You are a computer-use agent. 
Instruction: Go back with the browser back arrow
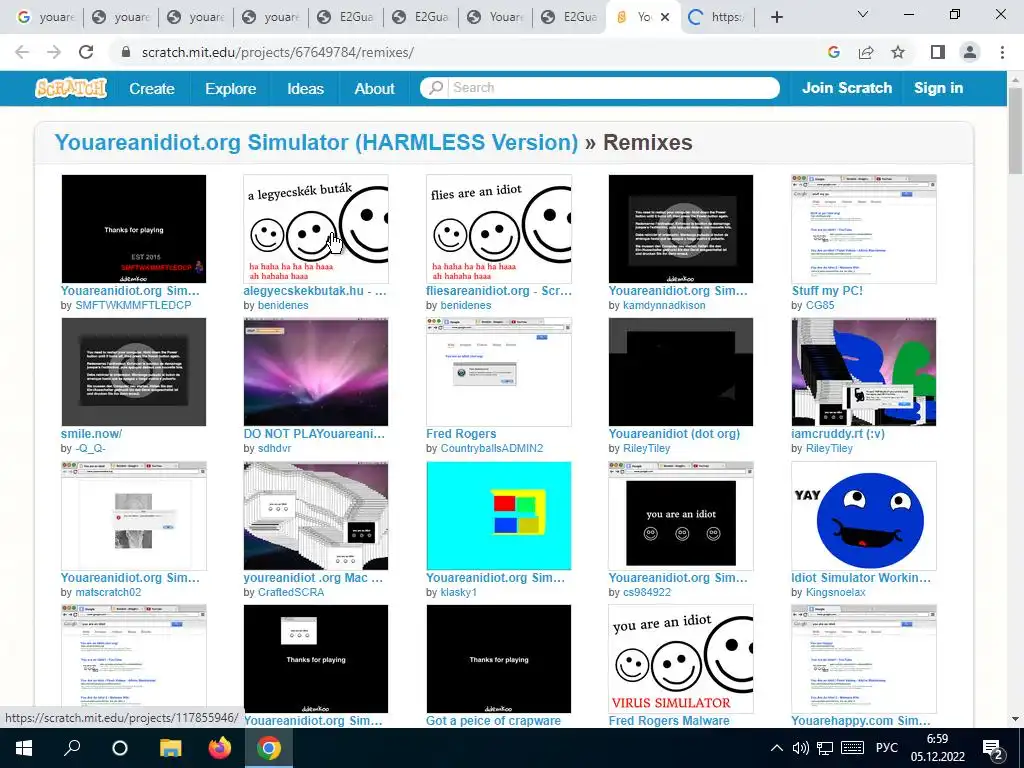click(x=22, y=52)
